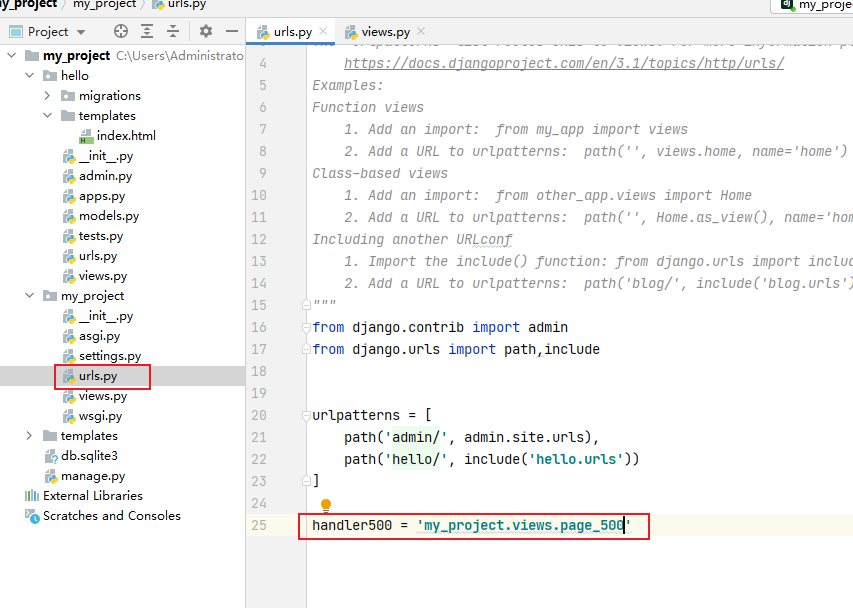
Task: Click the hello folder icon
Action: (50, 76)
